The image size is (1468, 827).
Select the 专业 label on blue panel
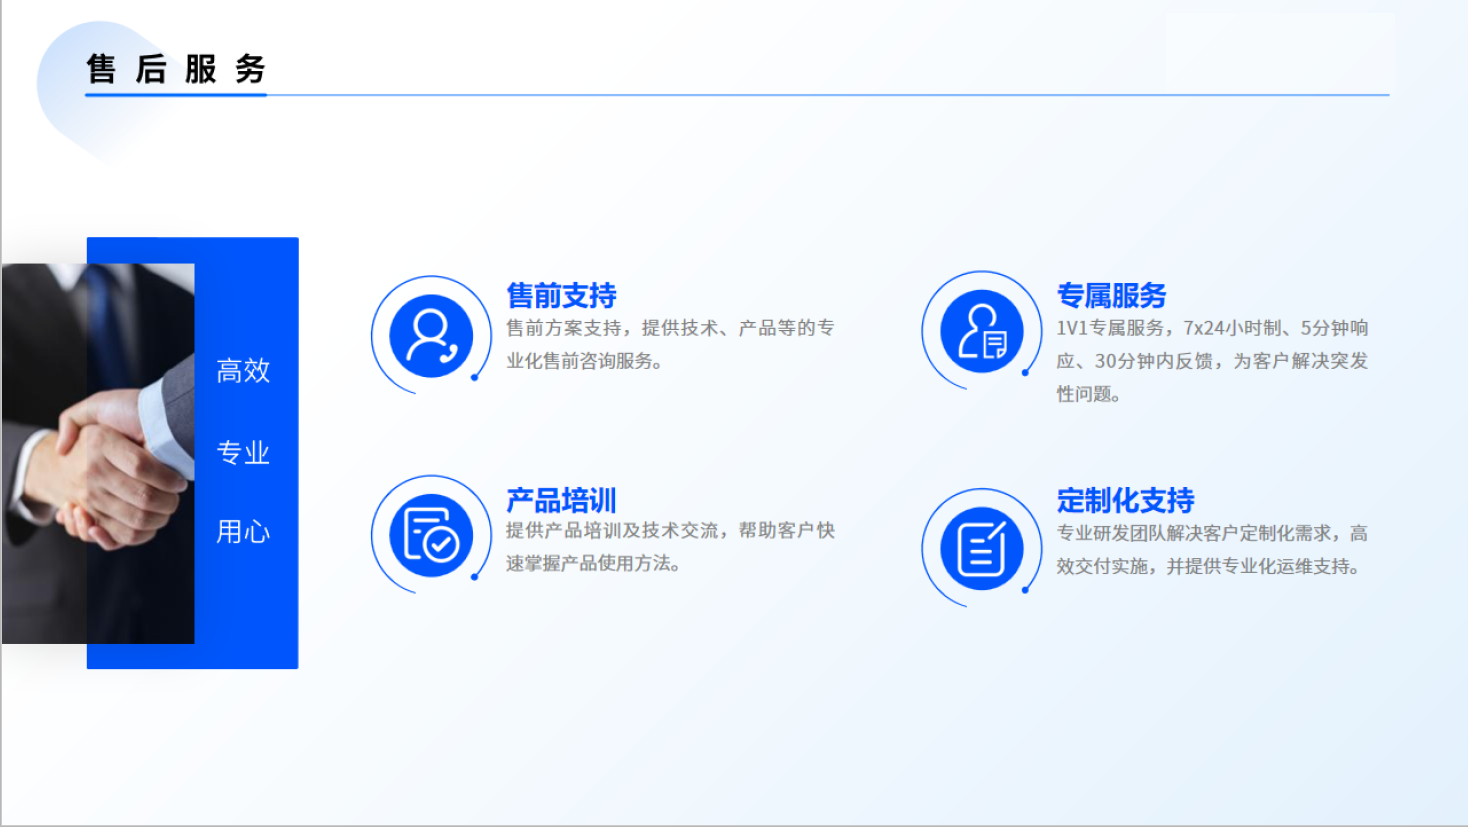[243, 452]
